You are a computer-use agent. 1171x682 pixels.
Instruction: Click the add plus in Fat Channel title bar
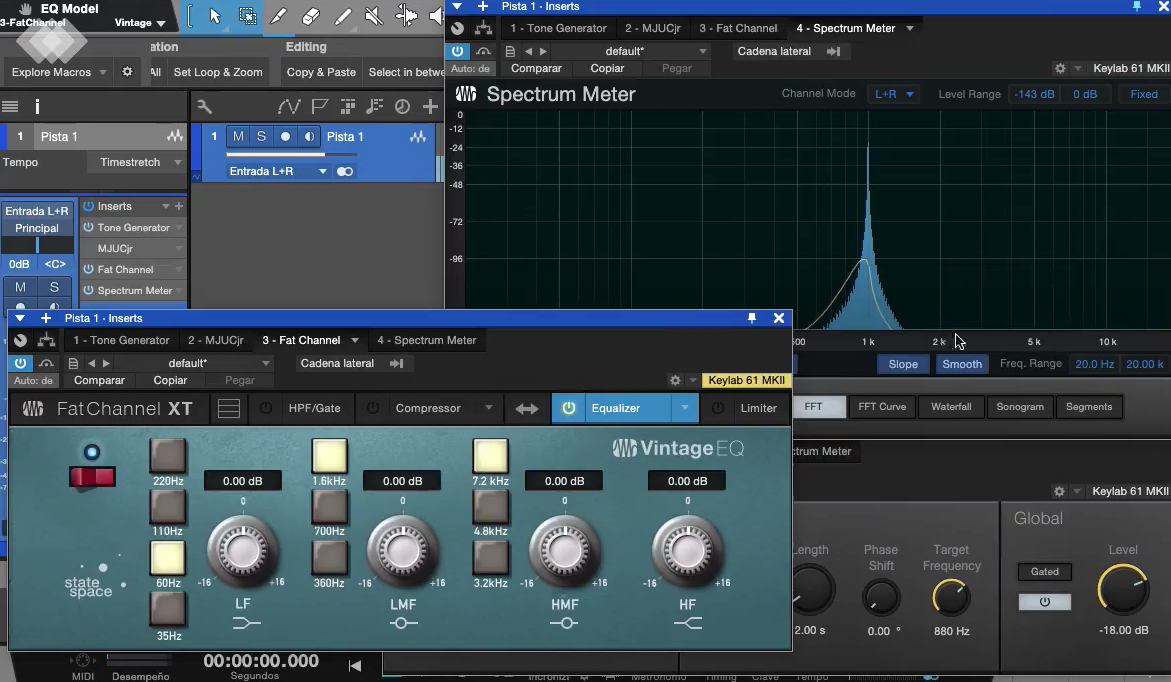[x=46, y=317]
